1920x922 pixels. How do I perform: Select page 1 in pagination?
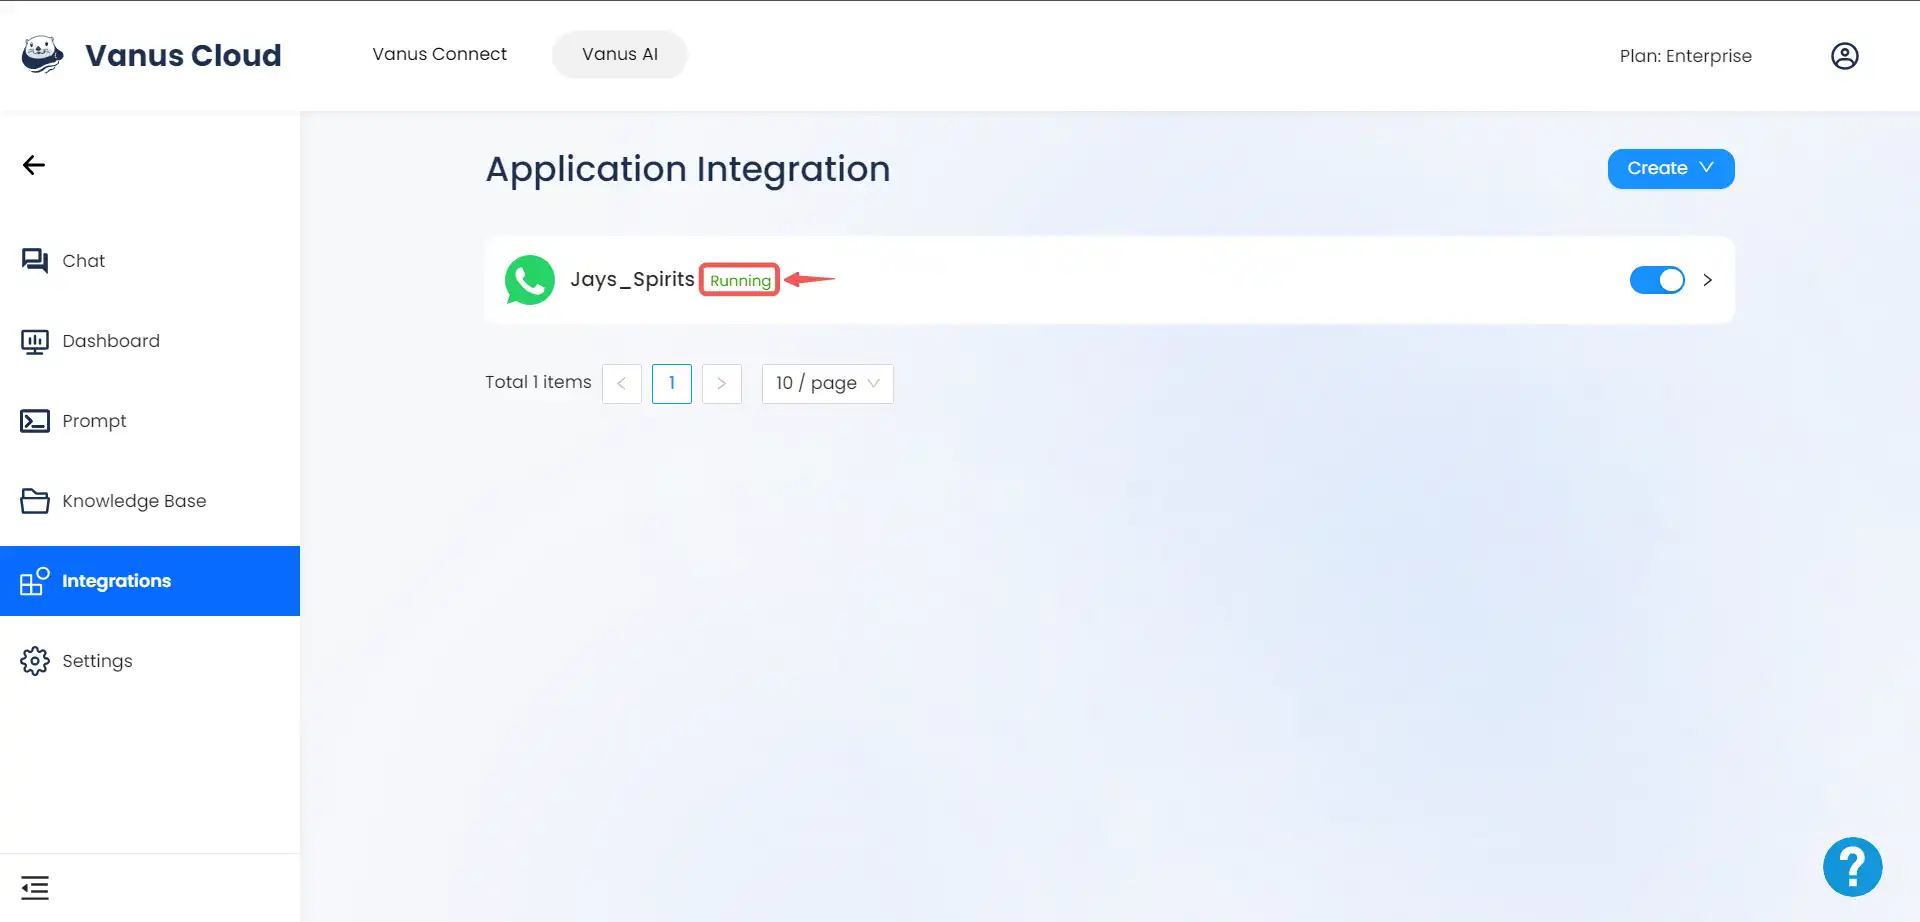[x=672, y=384]
